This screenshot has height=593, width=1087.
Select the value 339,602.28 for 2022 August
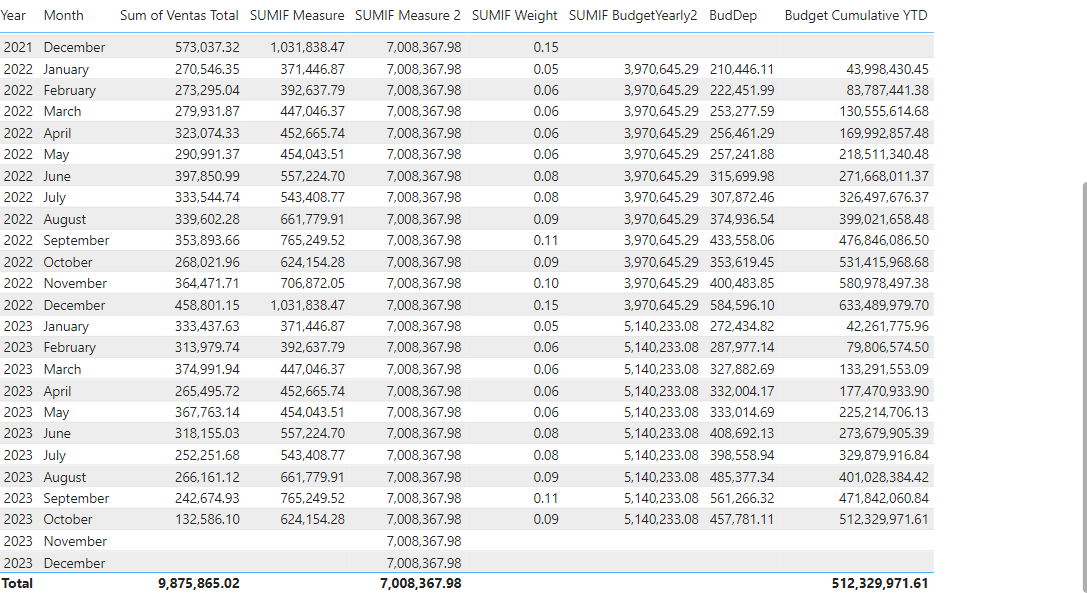tap(207, 219)
